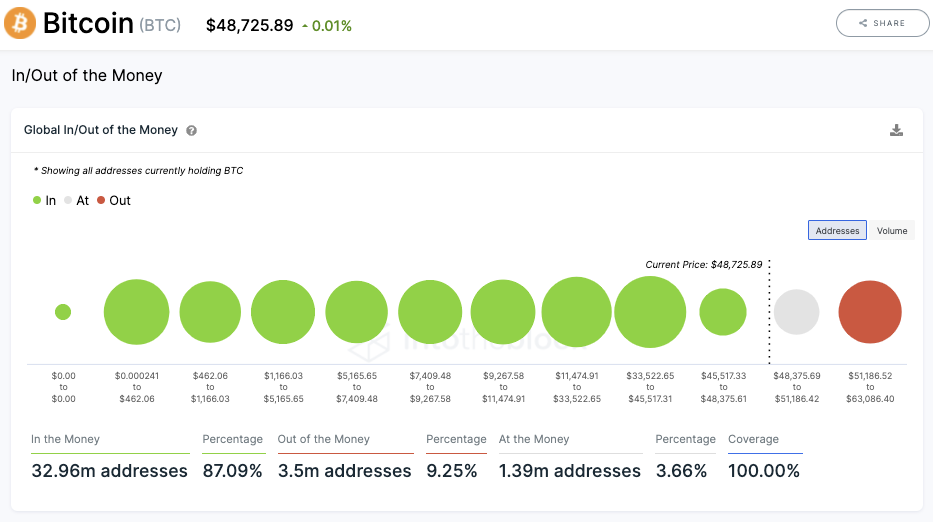This screenshot has height=522, width=933.
Task: Click the $51,186.52 to $63,086.40 axis label
Action: 870,387
